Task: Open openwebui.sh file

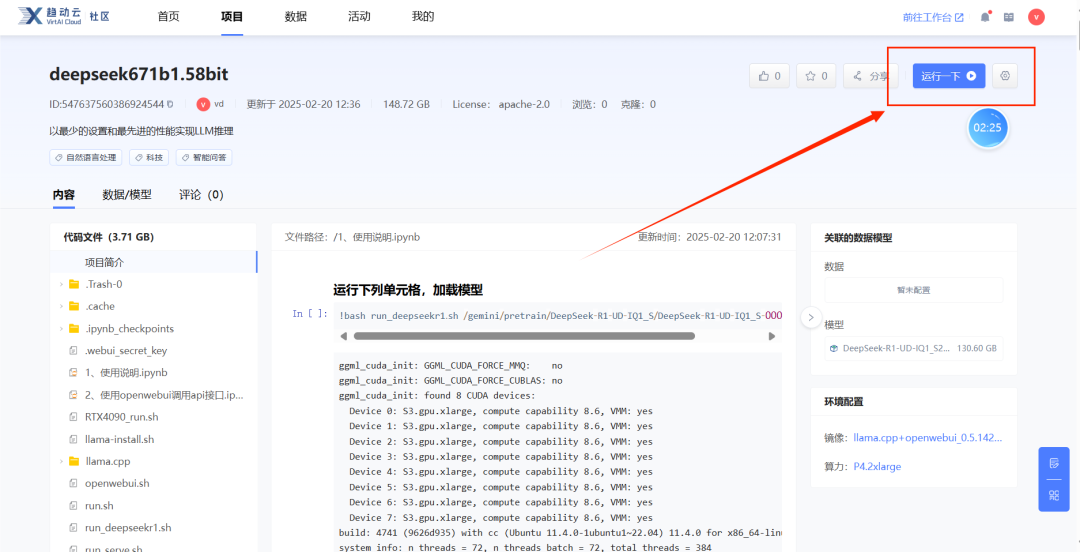Action: tap(117, 483)
